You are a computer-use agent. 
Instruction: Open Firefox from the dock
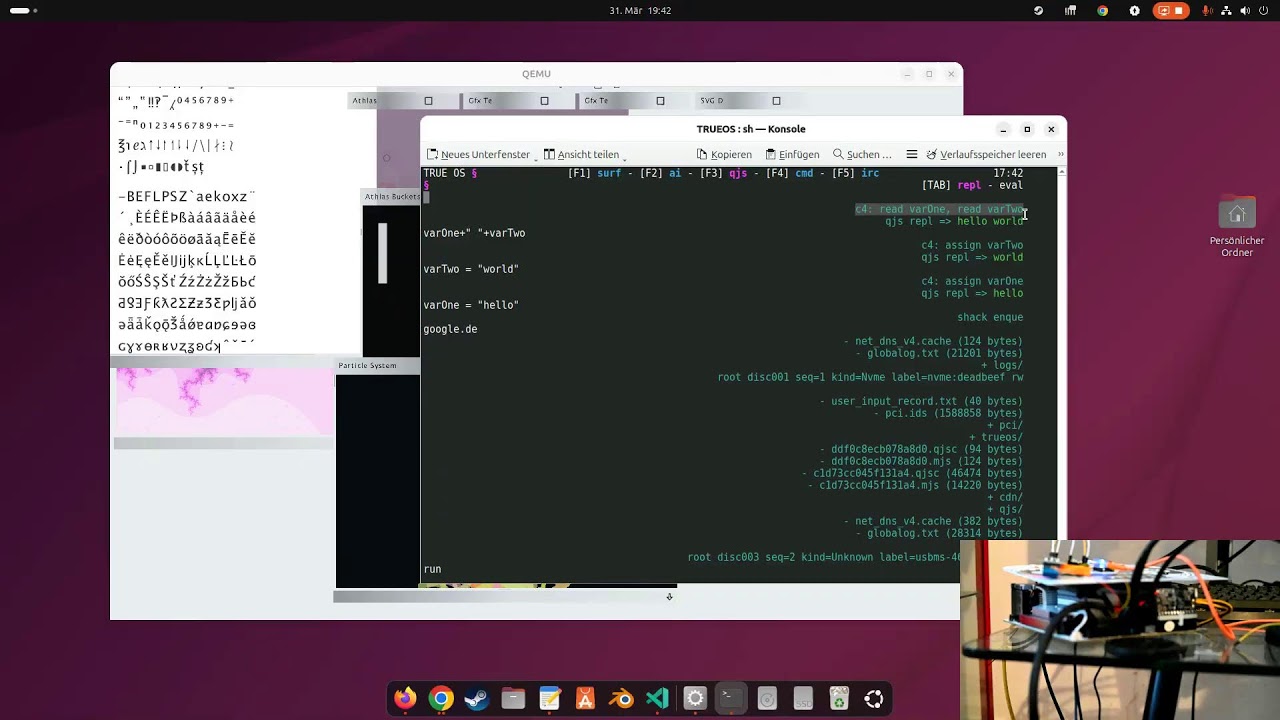(x=405, y=699)
